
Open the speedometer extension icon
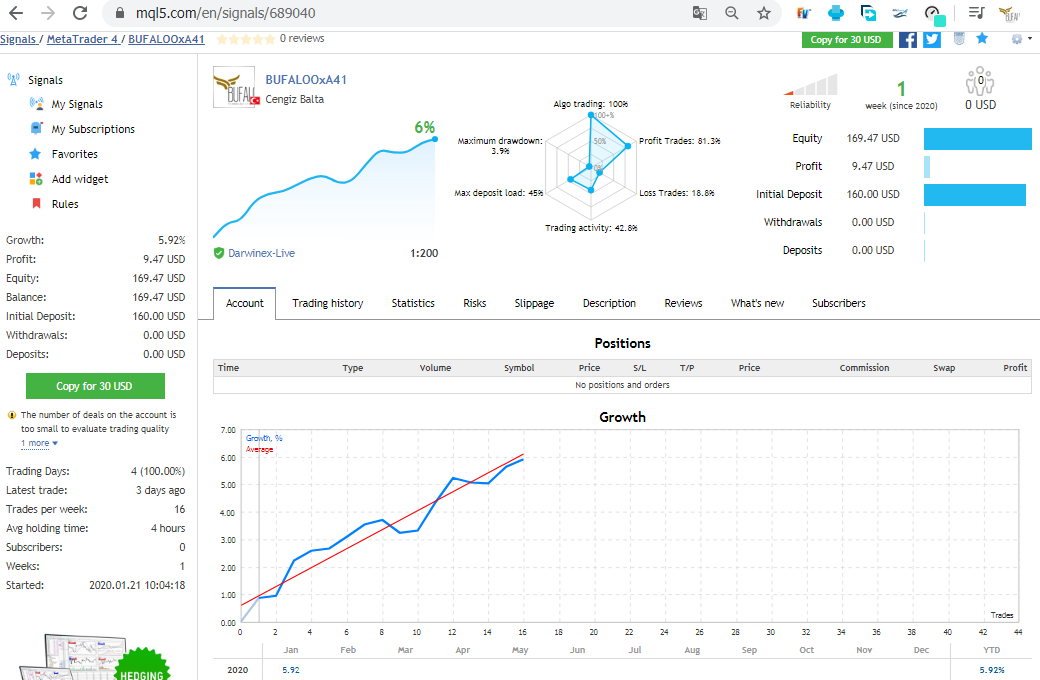click(x=934, y=13)
